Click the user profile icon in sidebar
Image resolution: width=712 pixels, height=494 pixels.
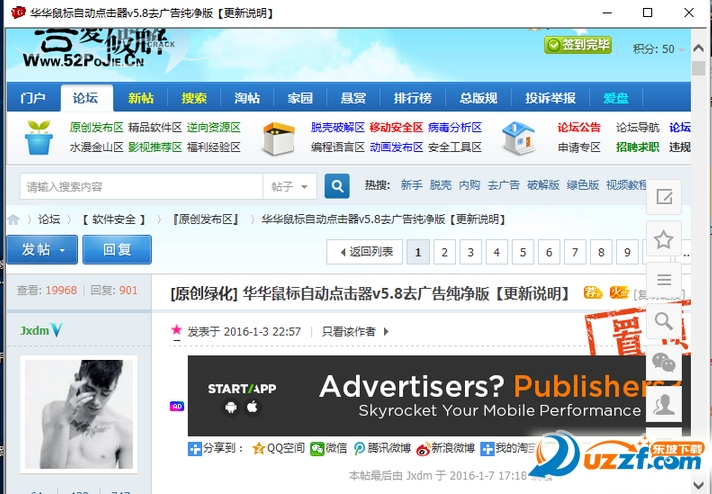coord(664,404)
